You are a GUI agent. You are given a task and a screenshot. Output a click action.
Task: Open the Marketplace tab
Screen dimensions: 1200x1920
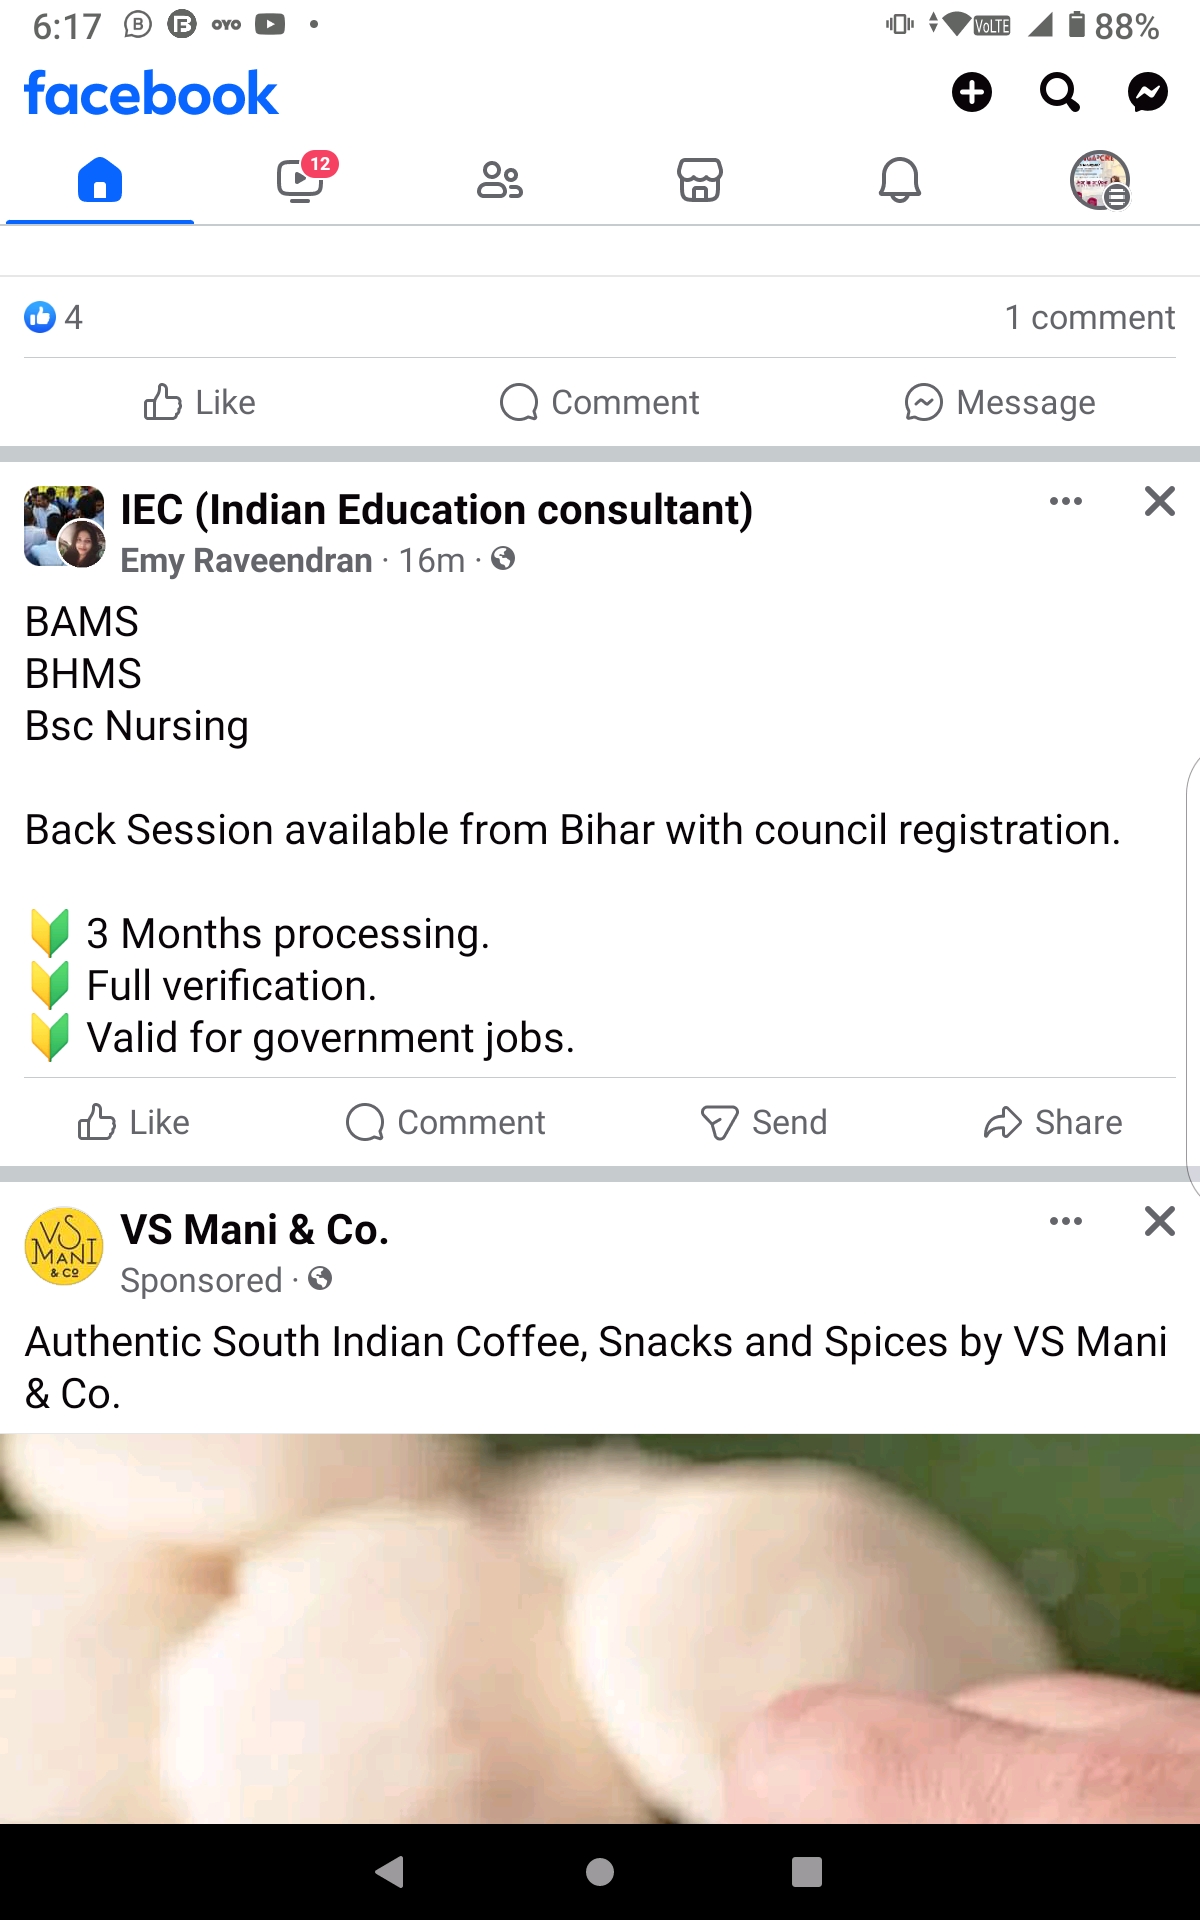click(x=700, y=181)
